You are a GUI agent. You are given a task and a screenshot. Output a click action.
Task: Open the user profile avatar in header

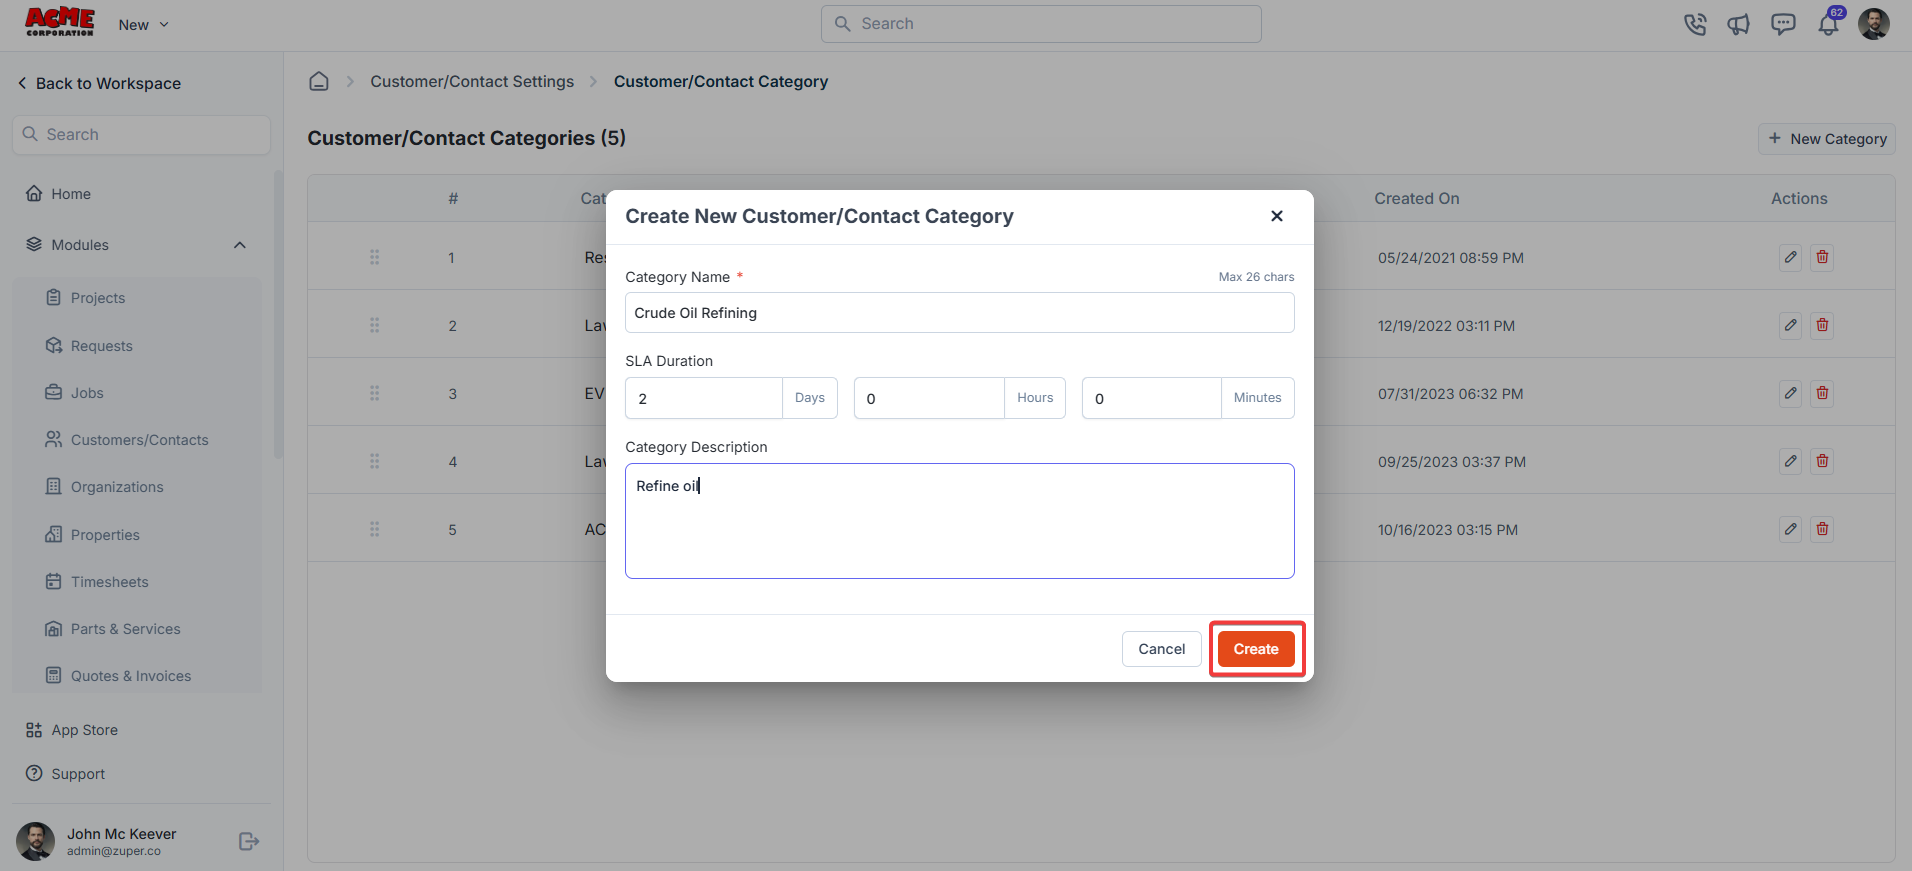coord(1874,24)
